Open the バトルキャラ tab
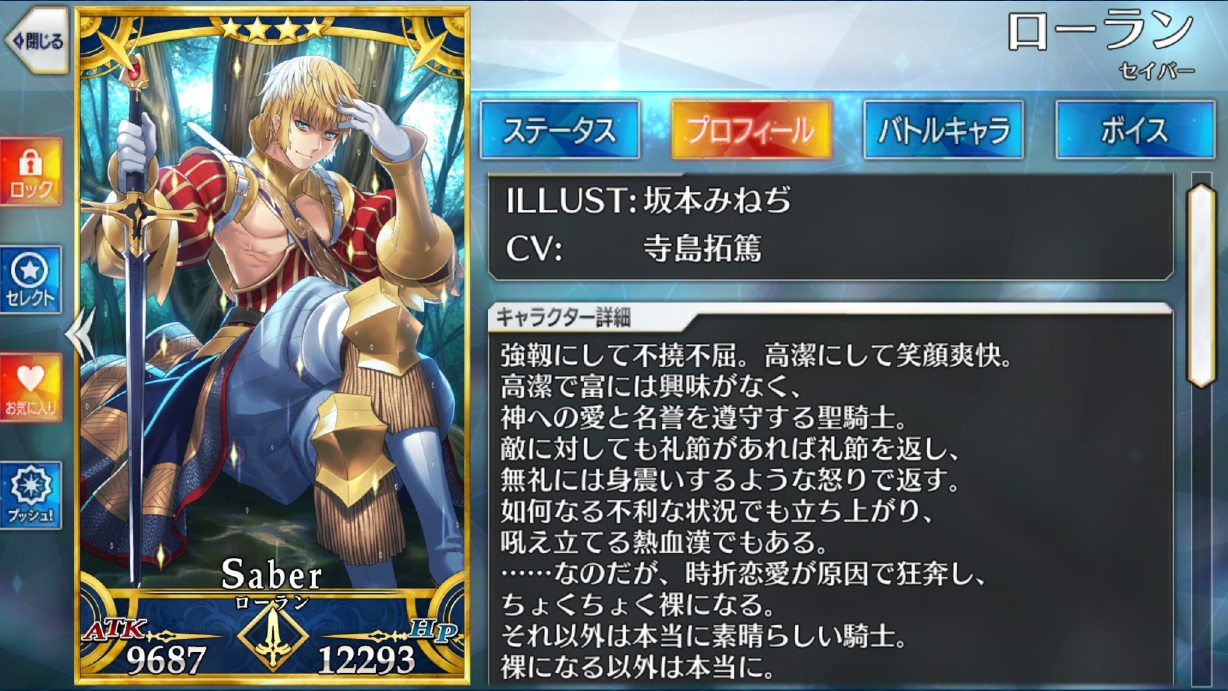This screenshot has height=691, width=1228. (x=944, y=130)
